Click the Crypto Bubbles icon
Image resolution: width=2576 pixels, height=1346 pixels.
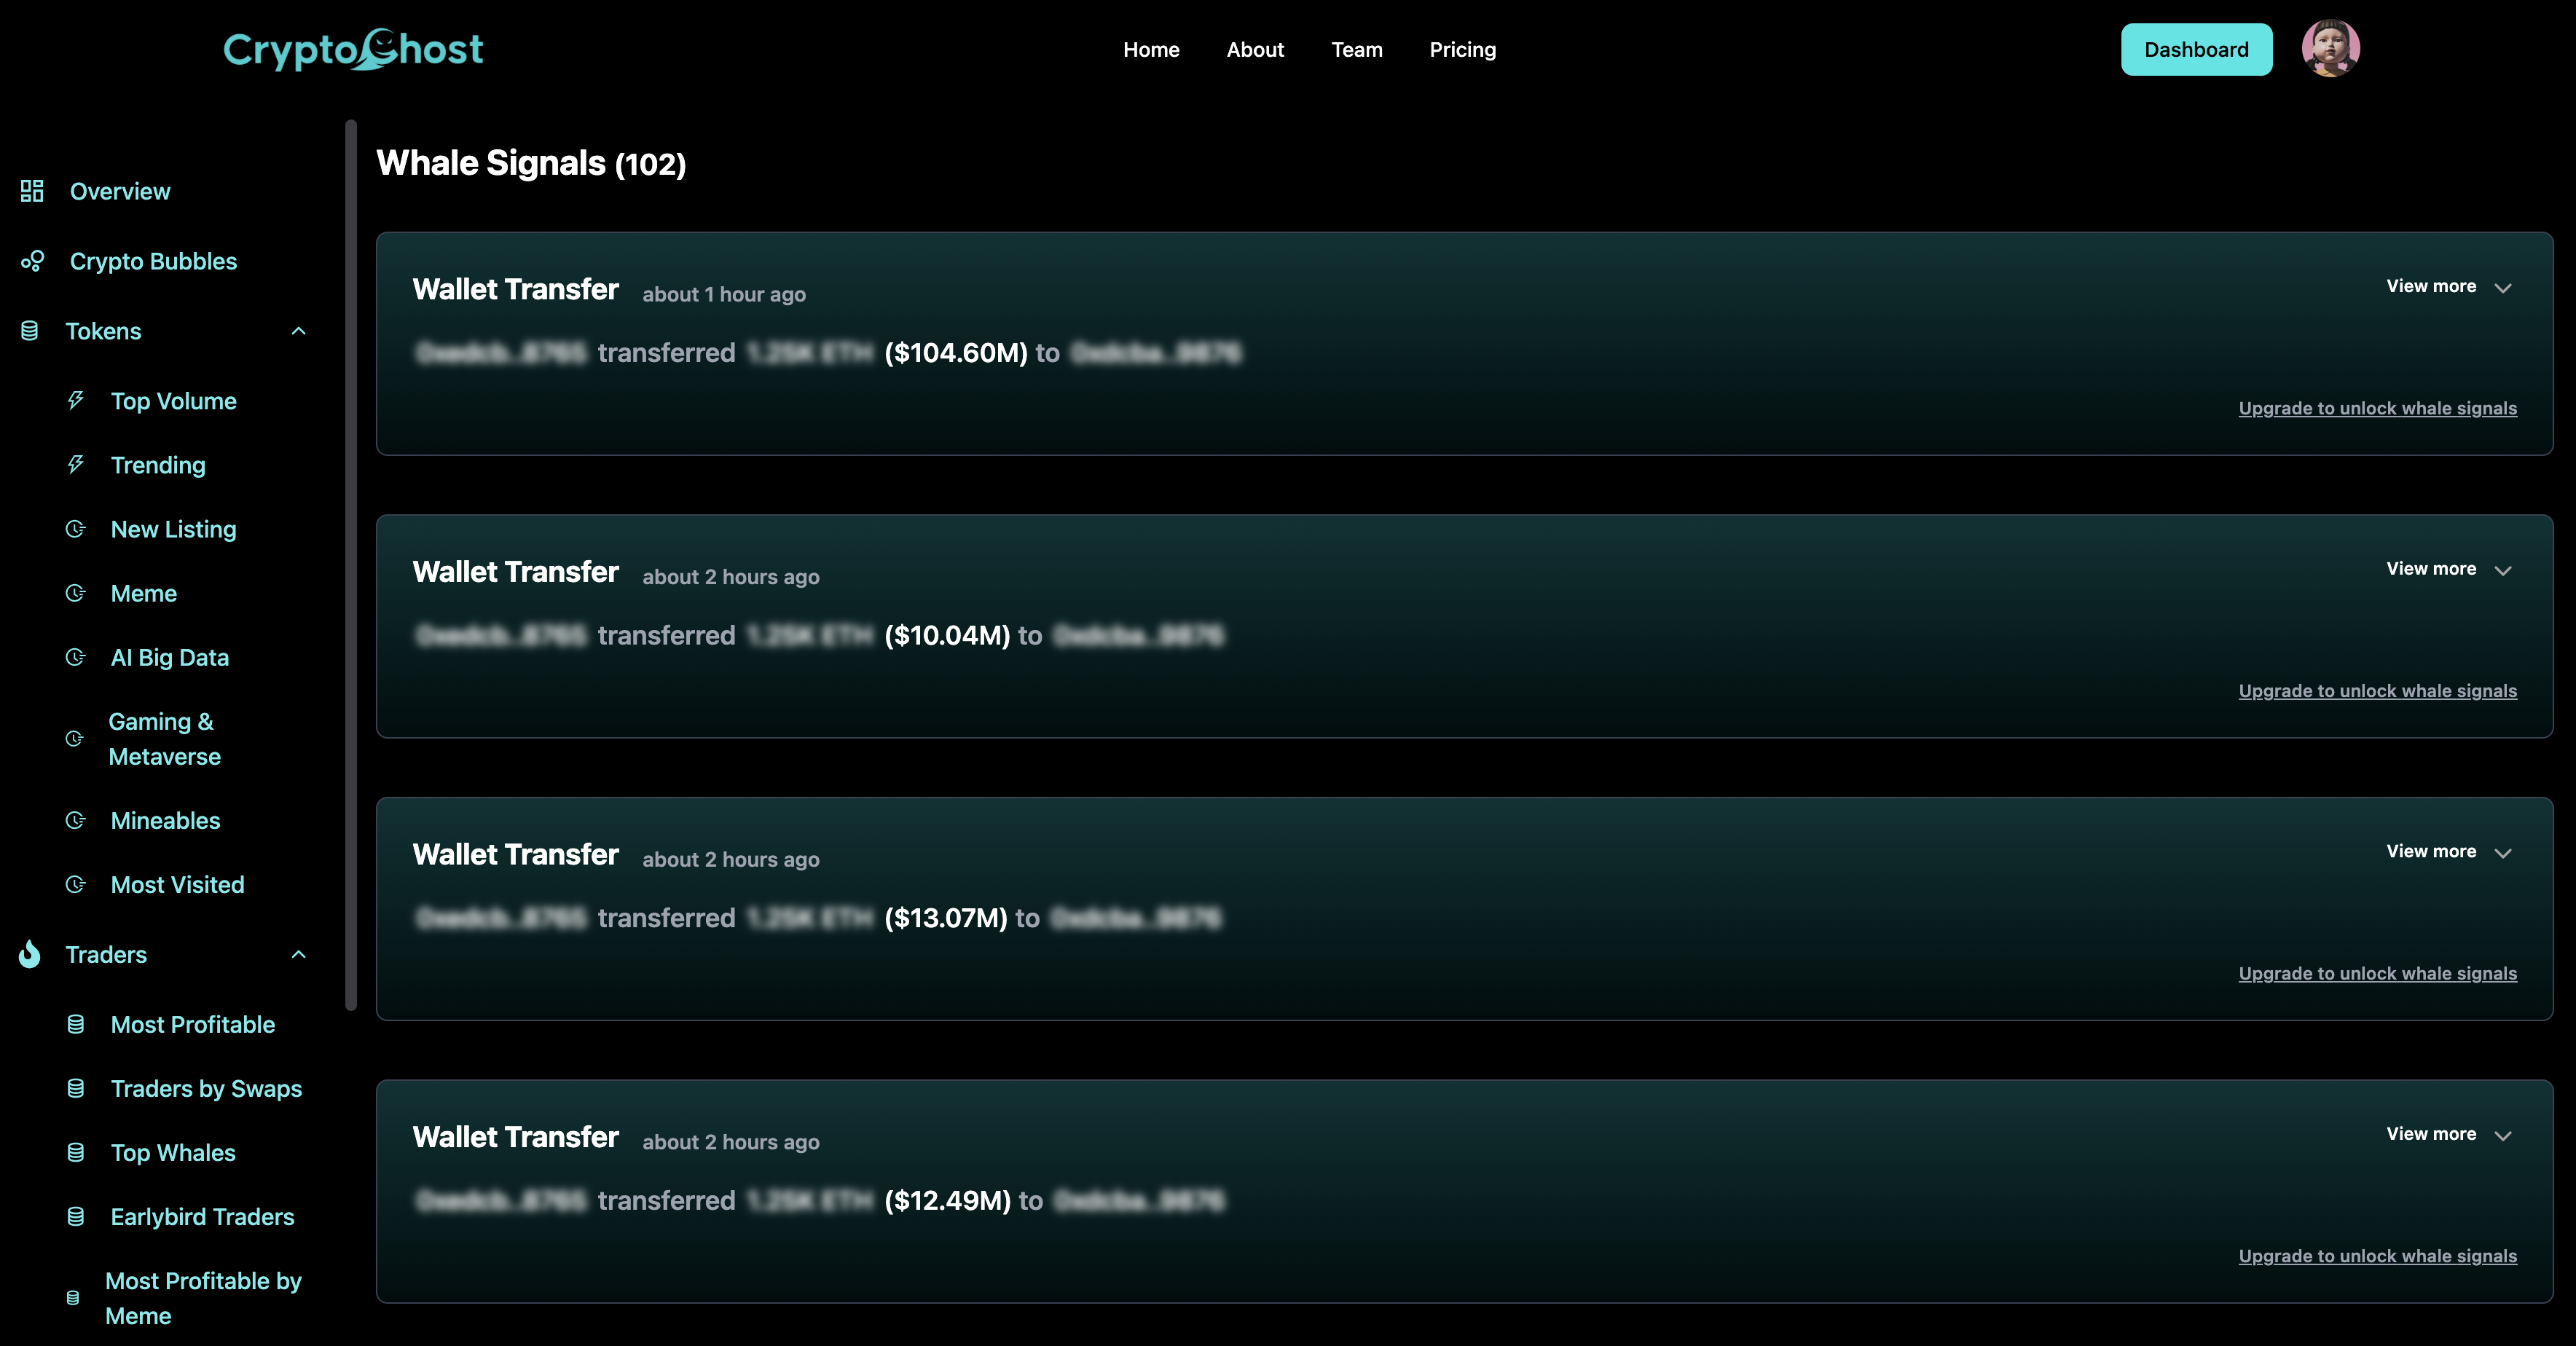(32, 261)
